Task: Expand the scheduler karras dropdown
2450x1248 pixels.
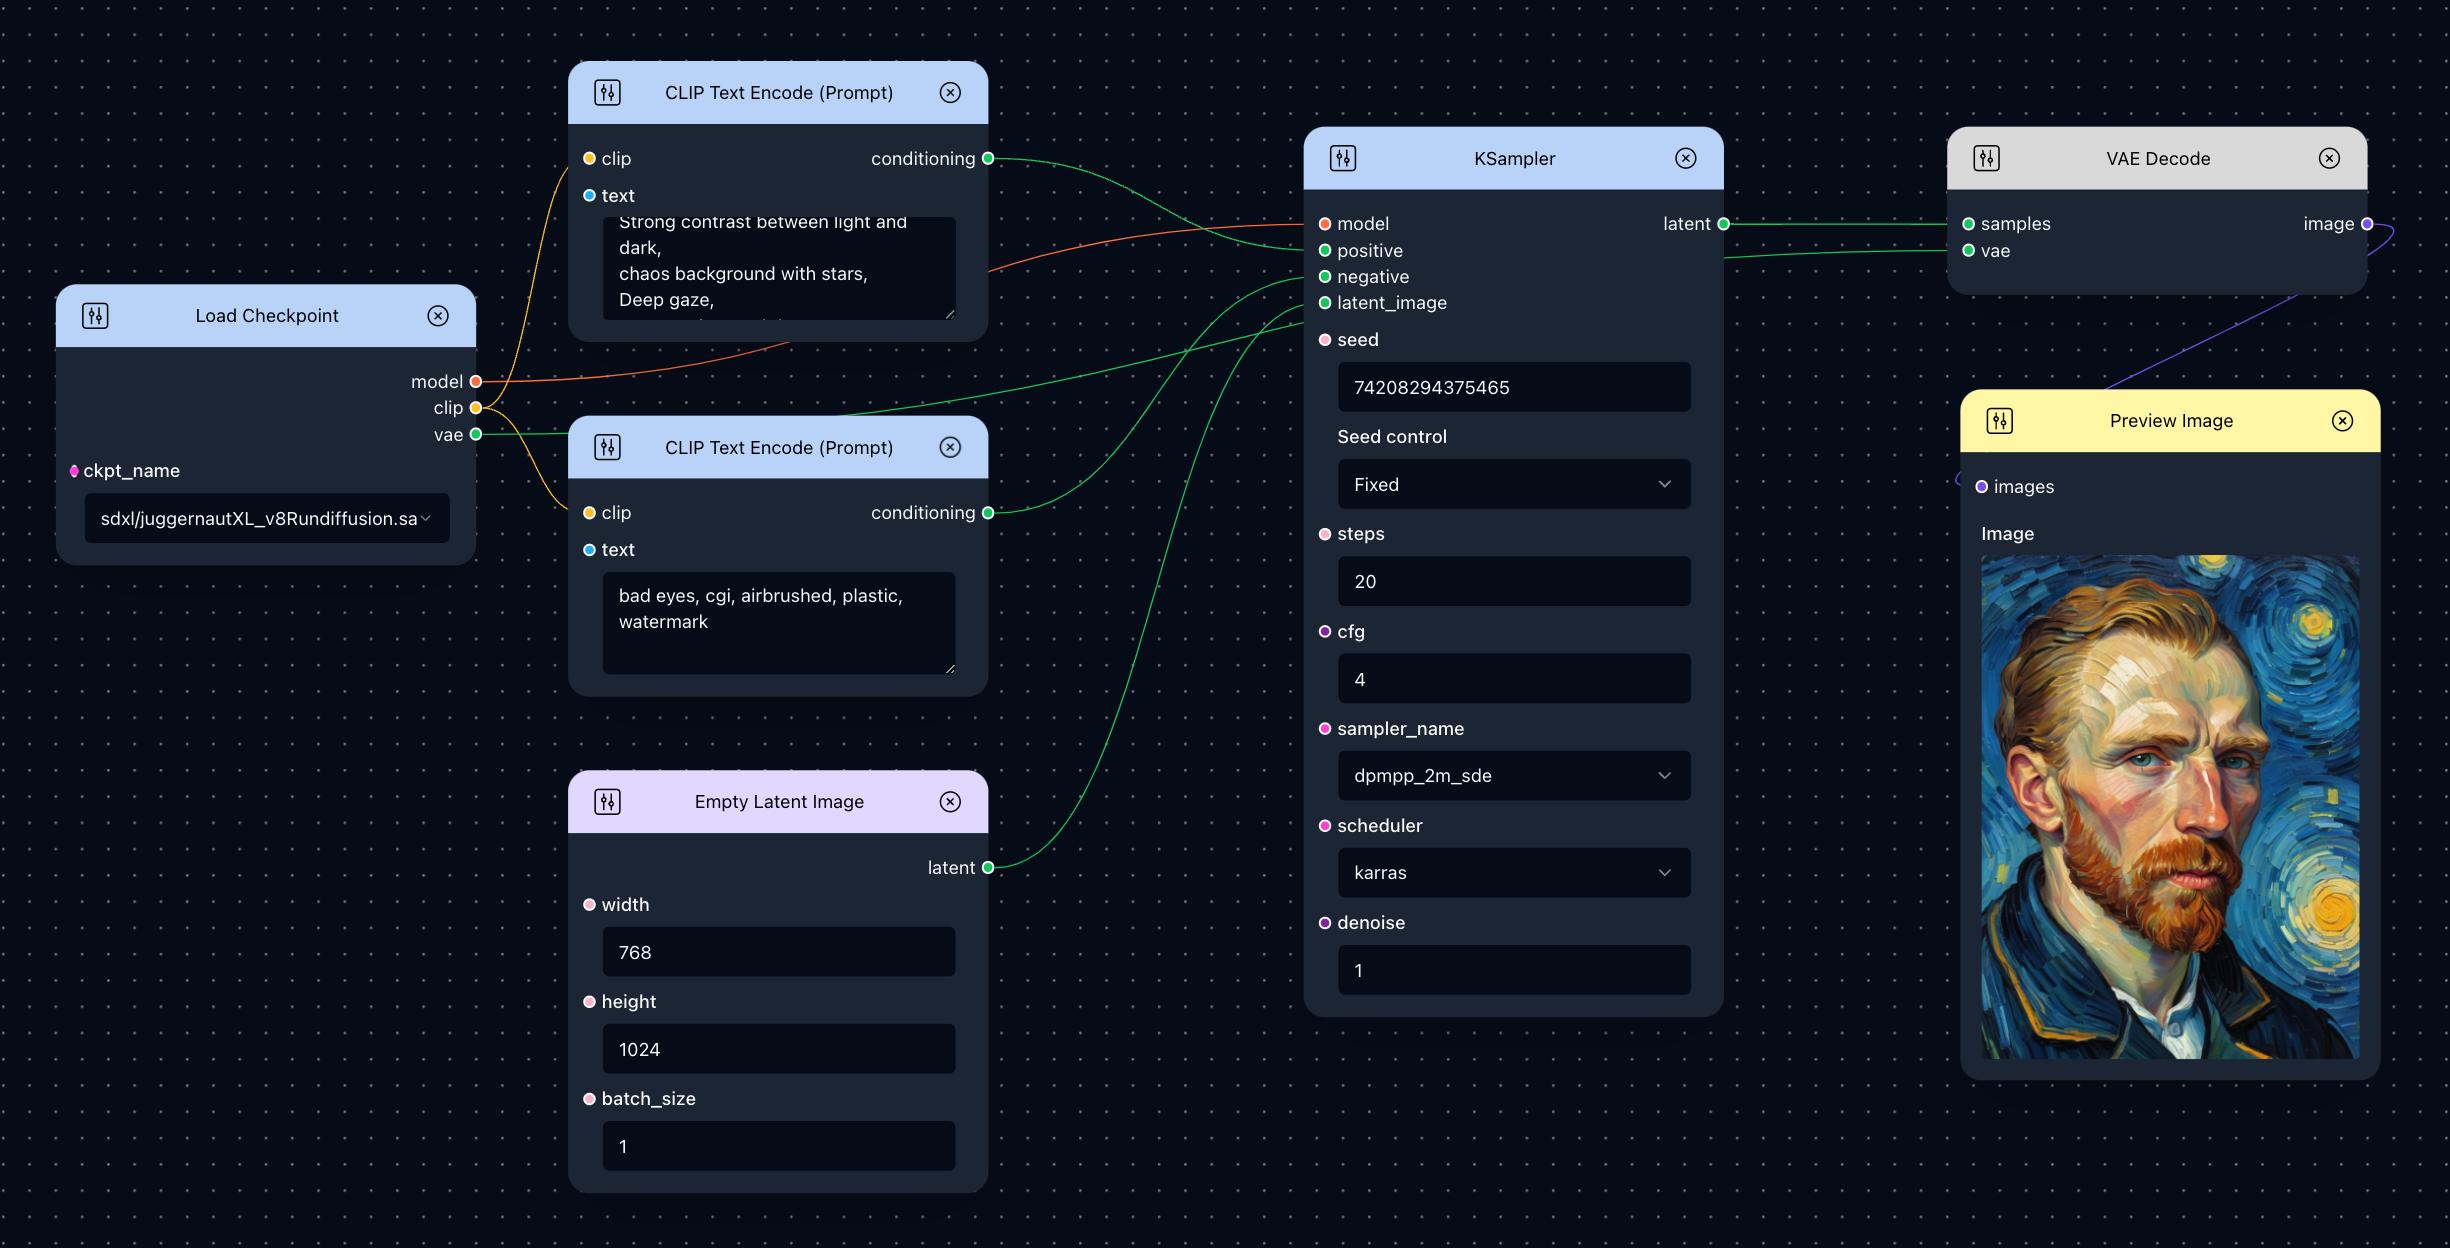Action: pyautogui.click(x=1513, y=873)
